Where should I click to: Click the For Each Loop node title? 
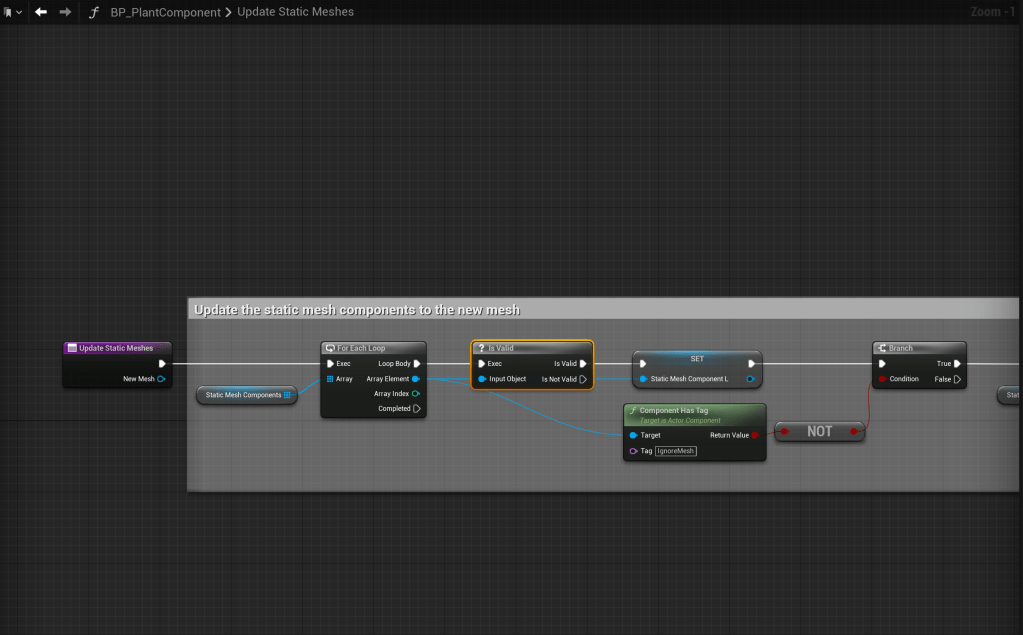tap(362, 348)
